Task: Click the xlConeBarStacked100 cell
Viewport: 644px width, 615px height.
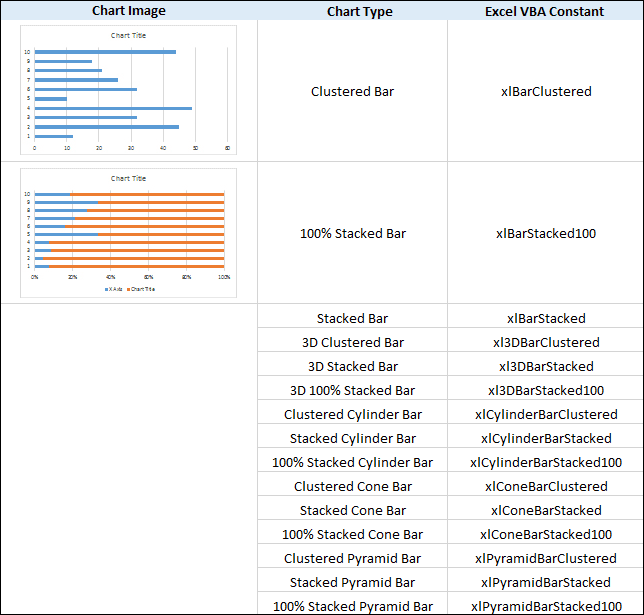Action: point(546,534)
